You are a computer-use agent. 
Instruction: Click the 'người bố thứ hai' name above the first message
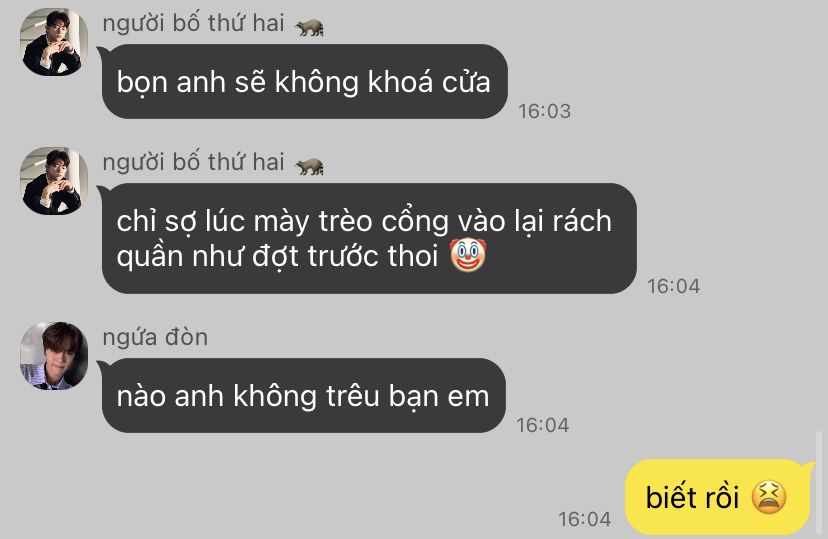pos(193,24)
